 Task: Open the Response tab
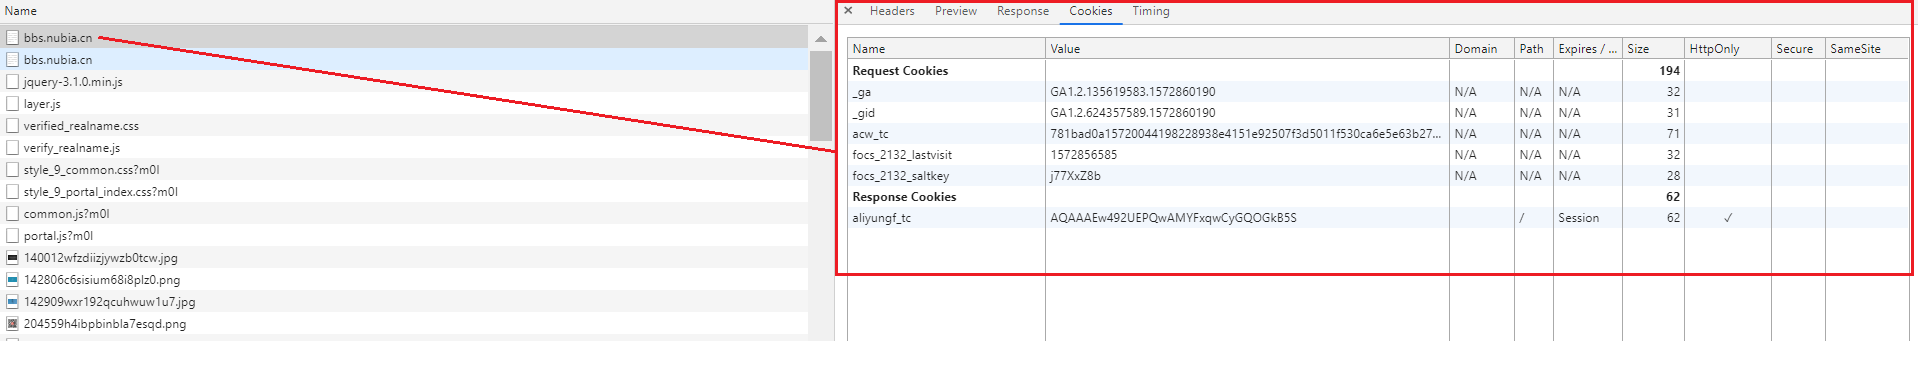(x=1023, y=11)
